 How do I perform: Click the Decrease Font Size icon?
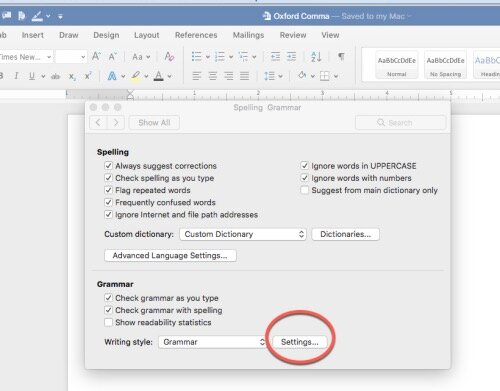(112, 57)
